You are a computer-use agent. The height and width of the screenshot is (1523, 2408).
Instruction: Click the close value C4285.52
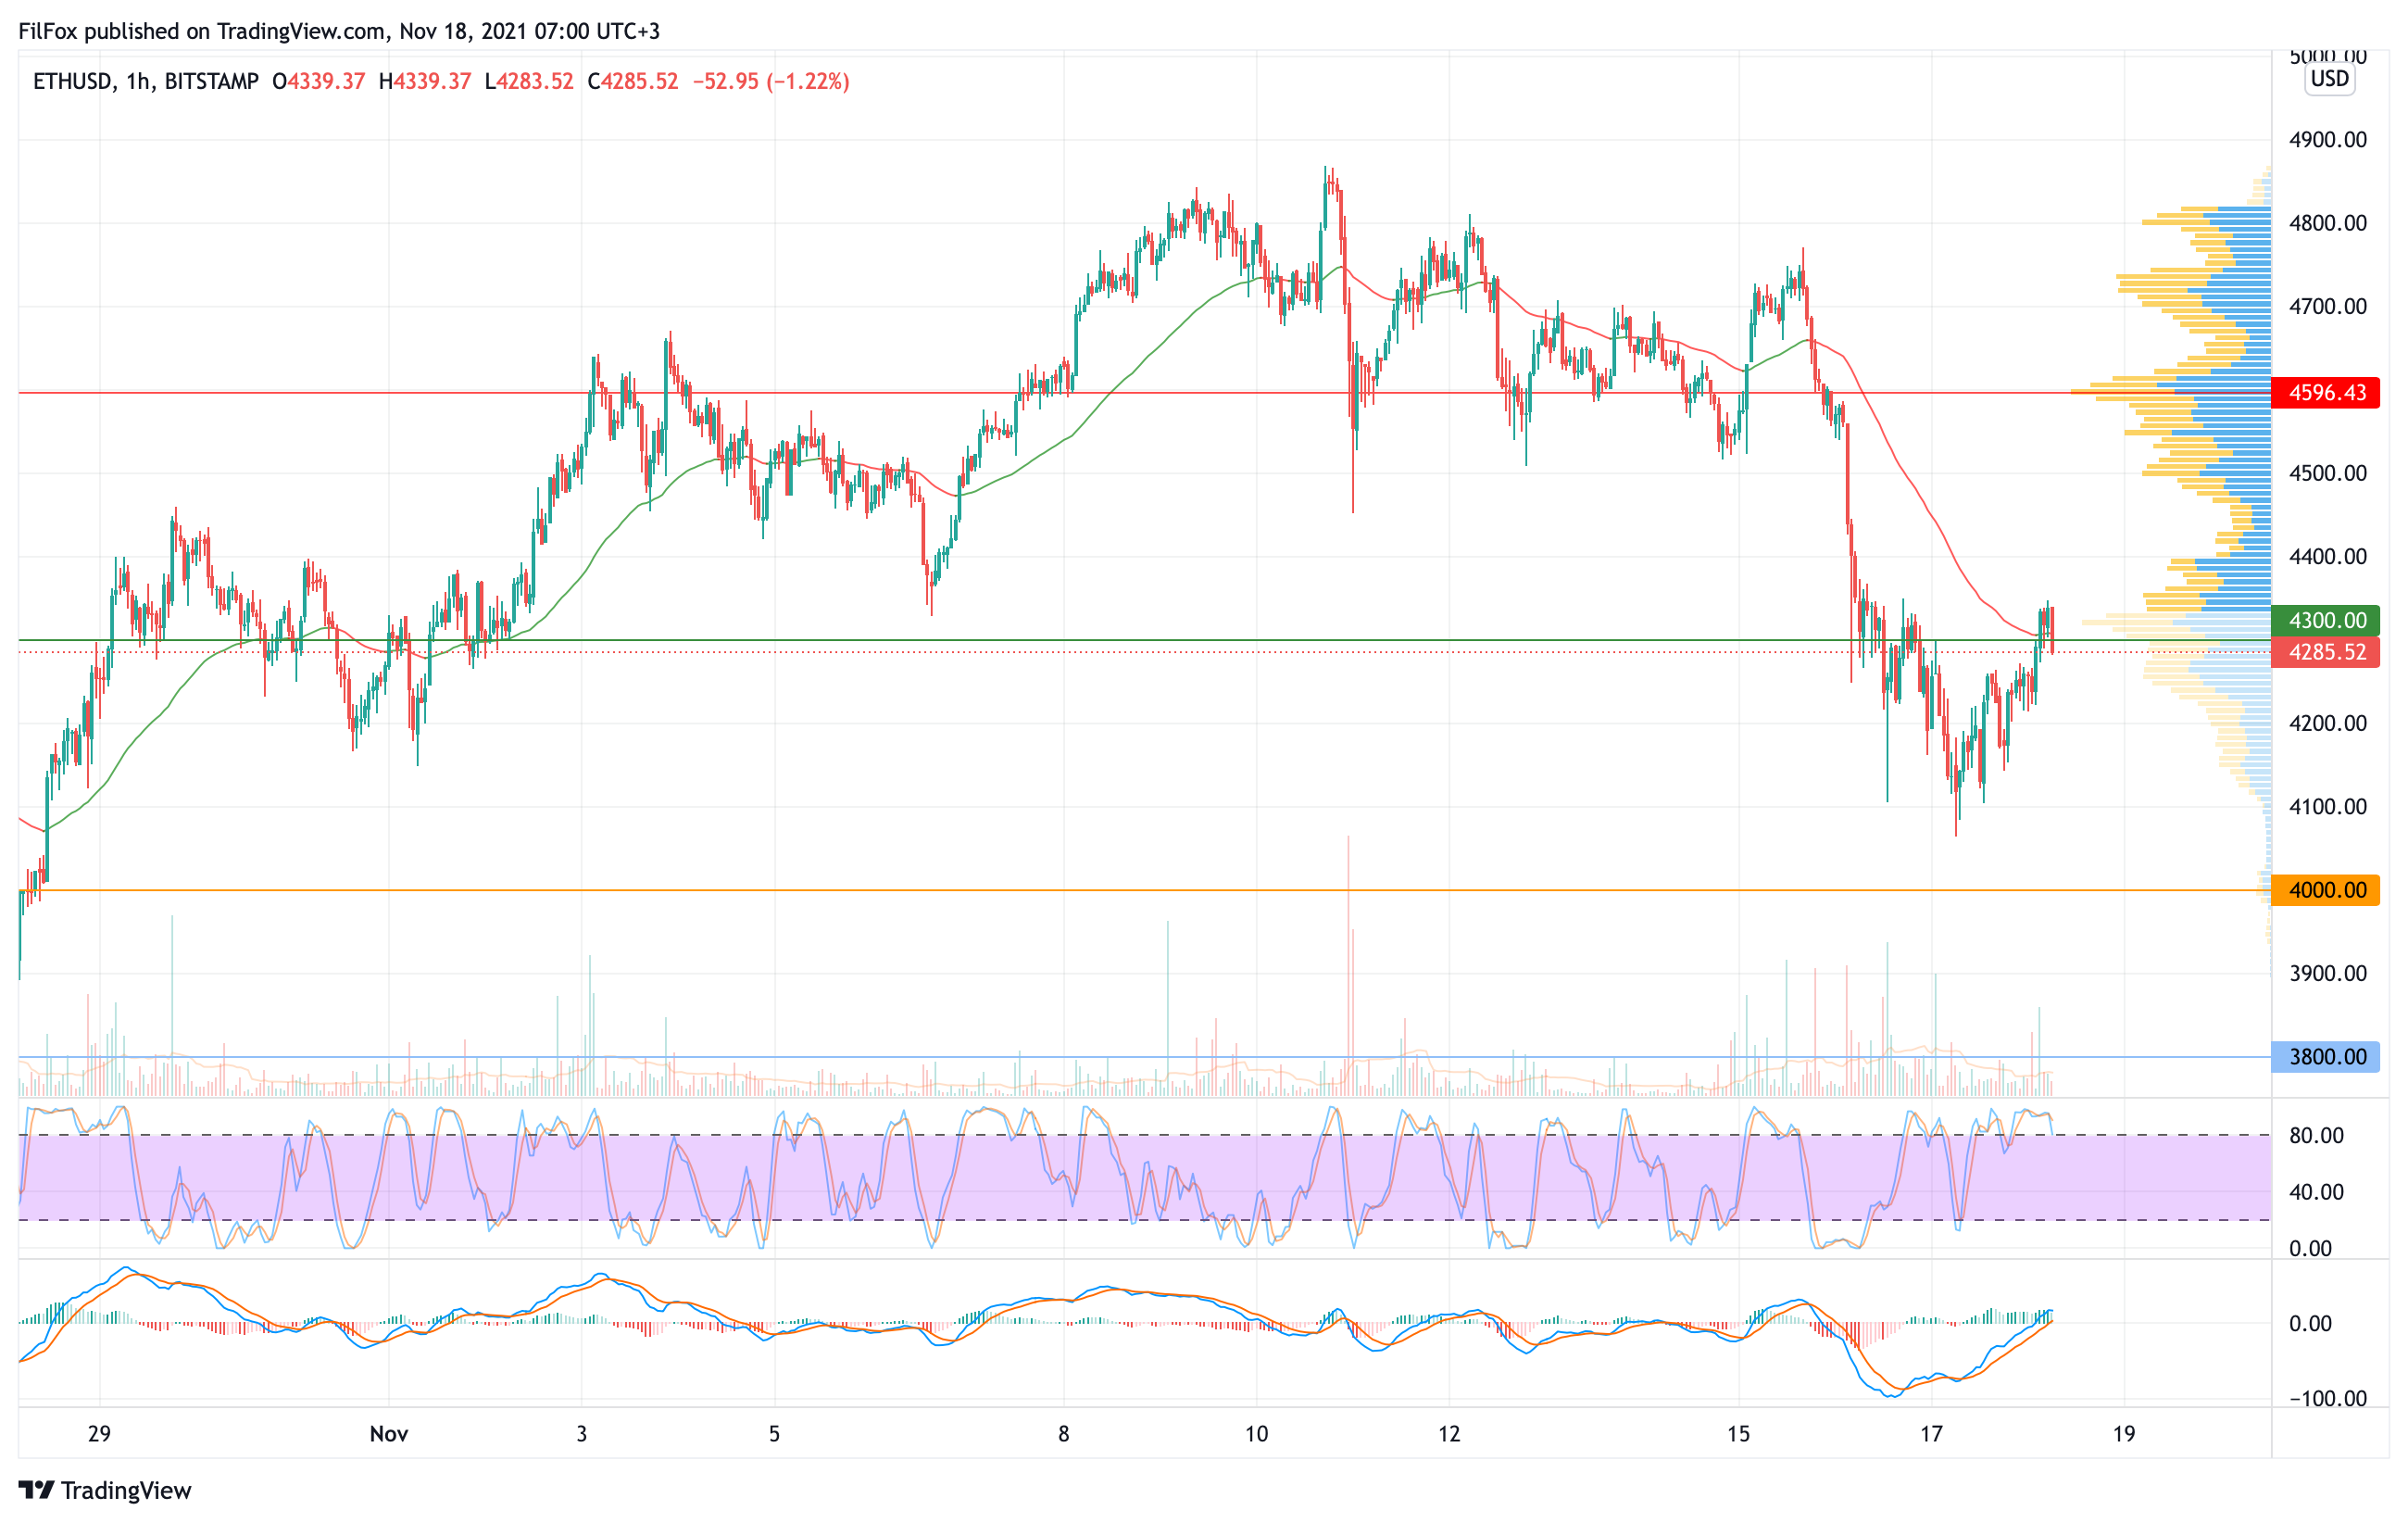[x=632, y=81]
